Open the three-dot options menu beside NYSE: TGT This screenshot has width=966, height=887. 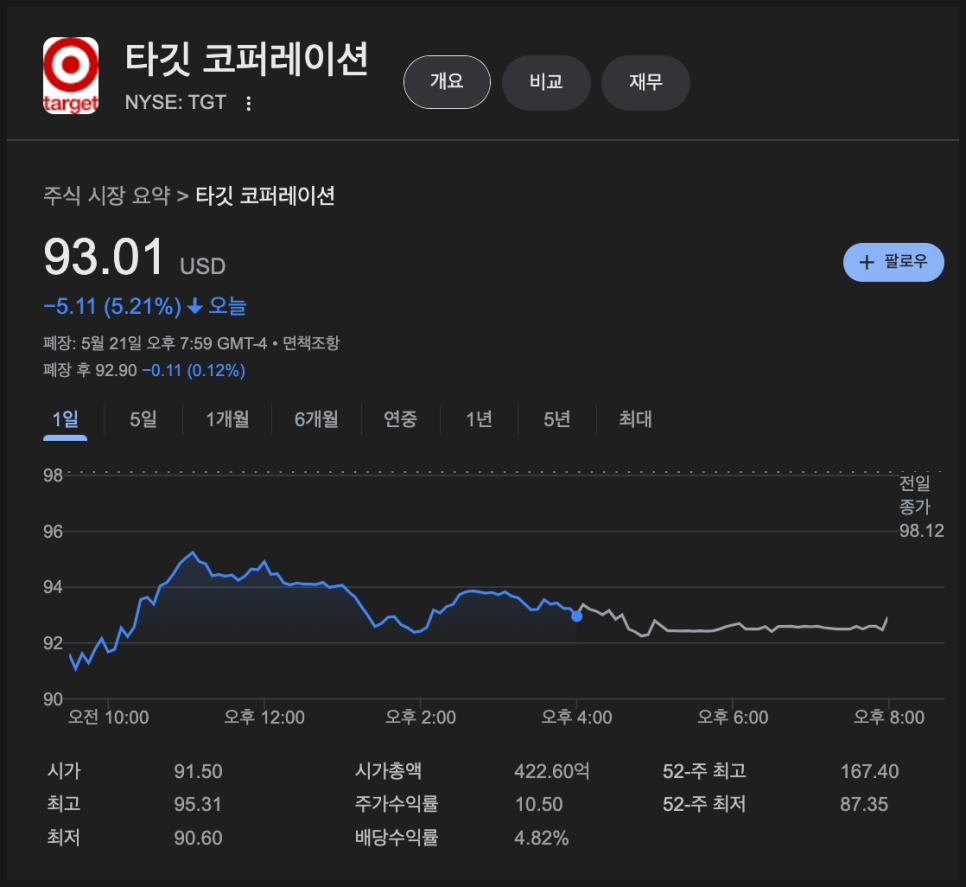[x=248, y=103]
